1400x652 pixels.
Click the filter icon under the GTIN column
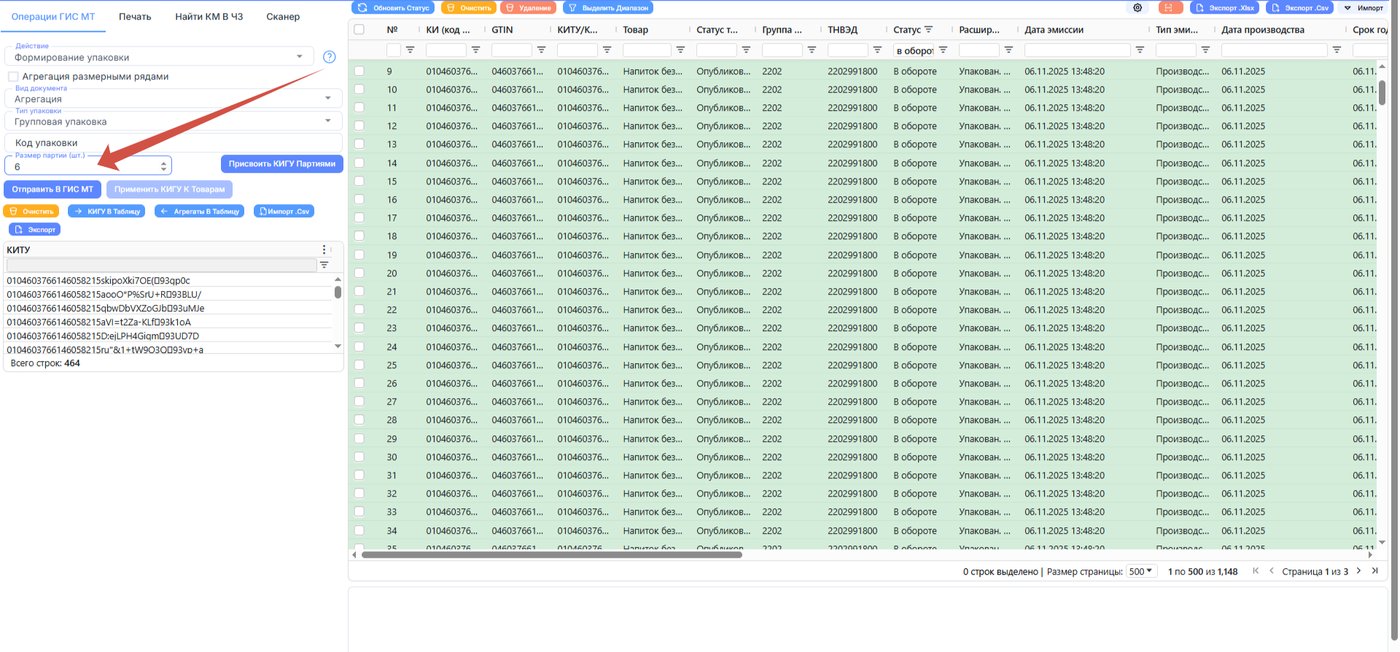[541, 49]
